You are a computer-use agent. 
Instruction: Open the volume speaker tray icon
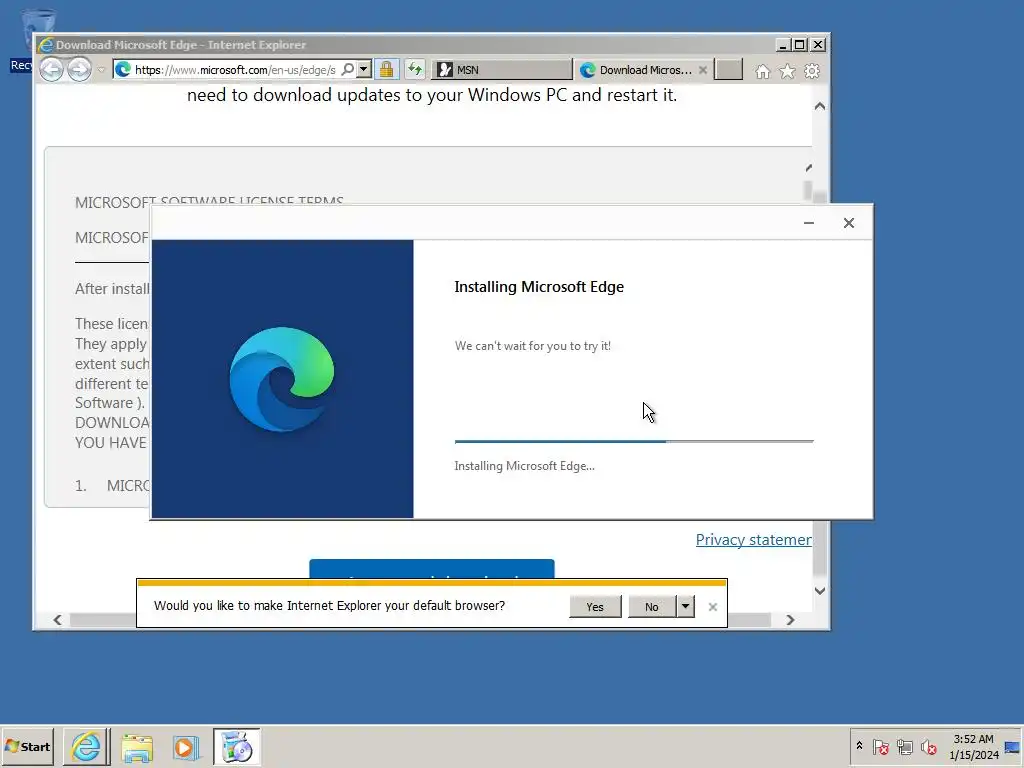929,746
